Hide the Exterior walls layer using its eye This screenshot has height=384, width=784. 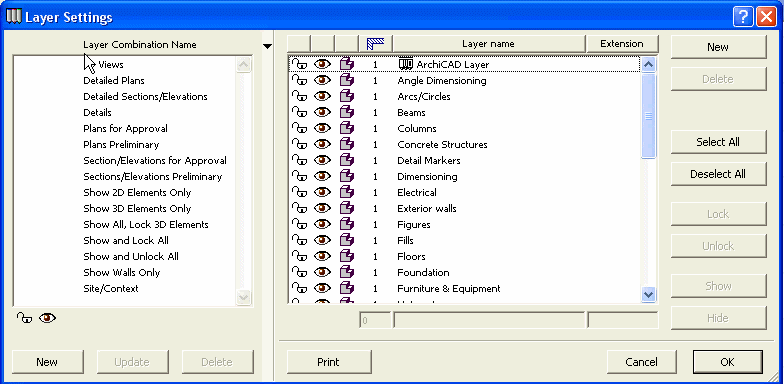(x=322, y=208)
